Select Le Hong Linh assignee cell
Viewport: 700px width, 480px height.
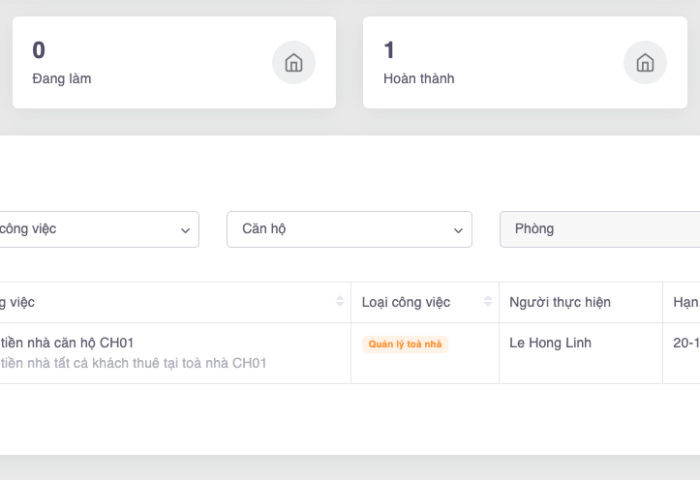(550, 343)
